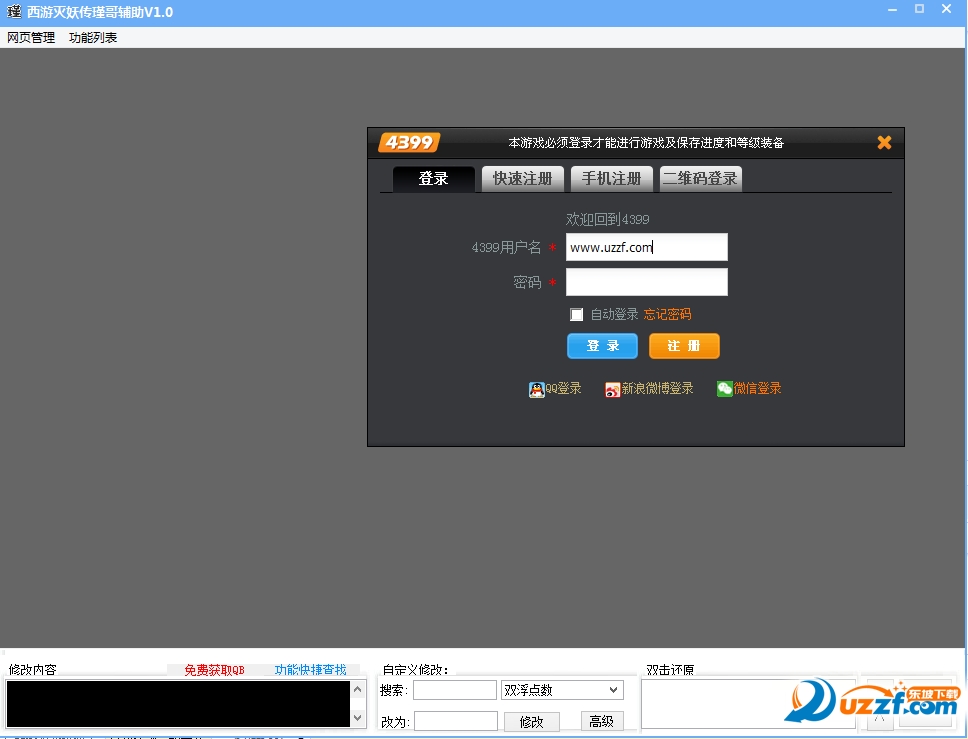Screen dimensions: 968x739
Task: Click the scroll up arrow of 修改内容 list
Action: pyautogui.click(x=357, y=689)
